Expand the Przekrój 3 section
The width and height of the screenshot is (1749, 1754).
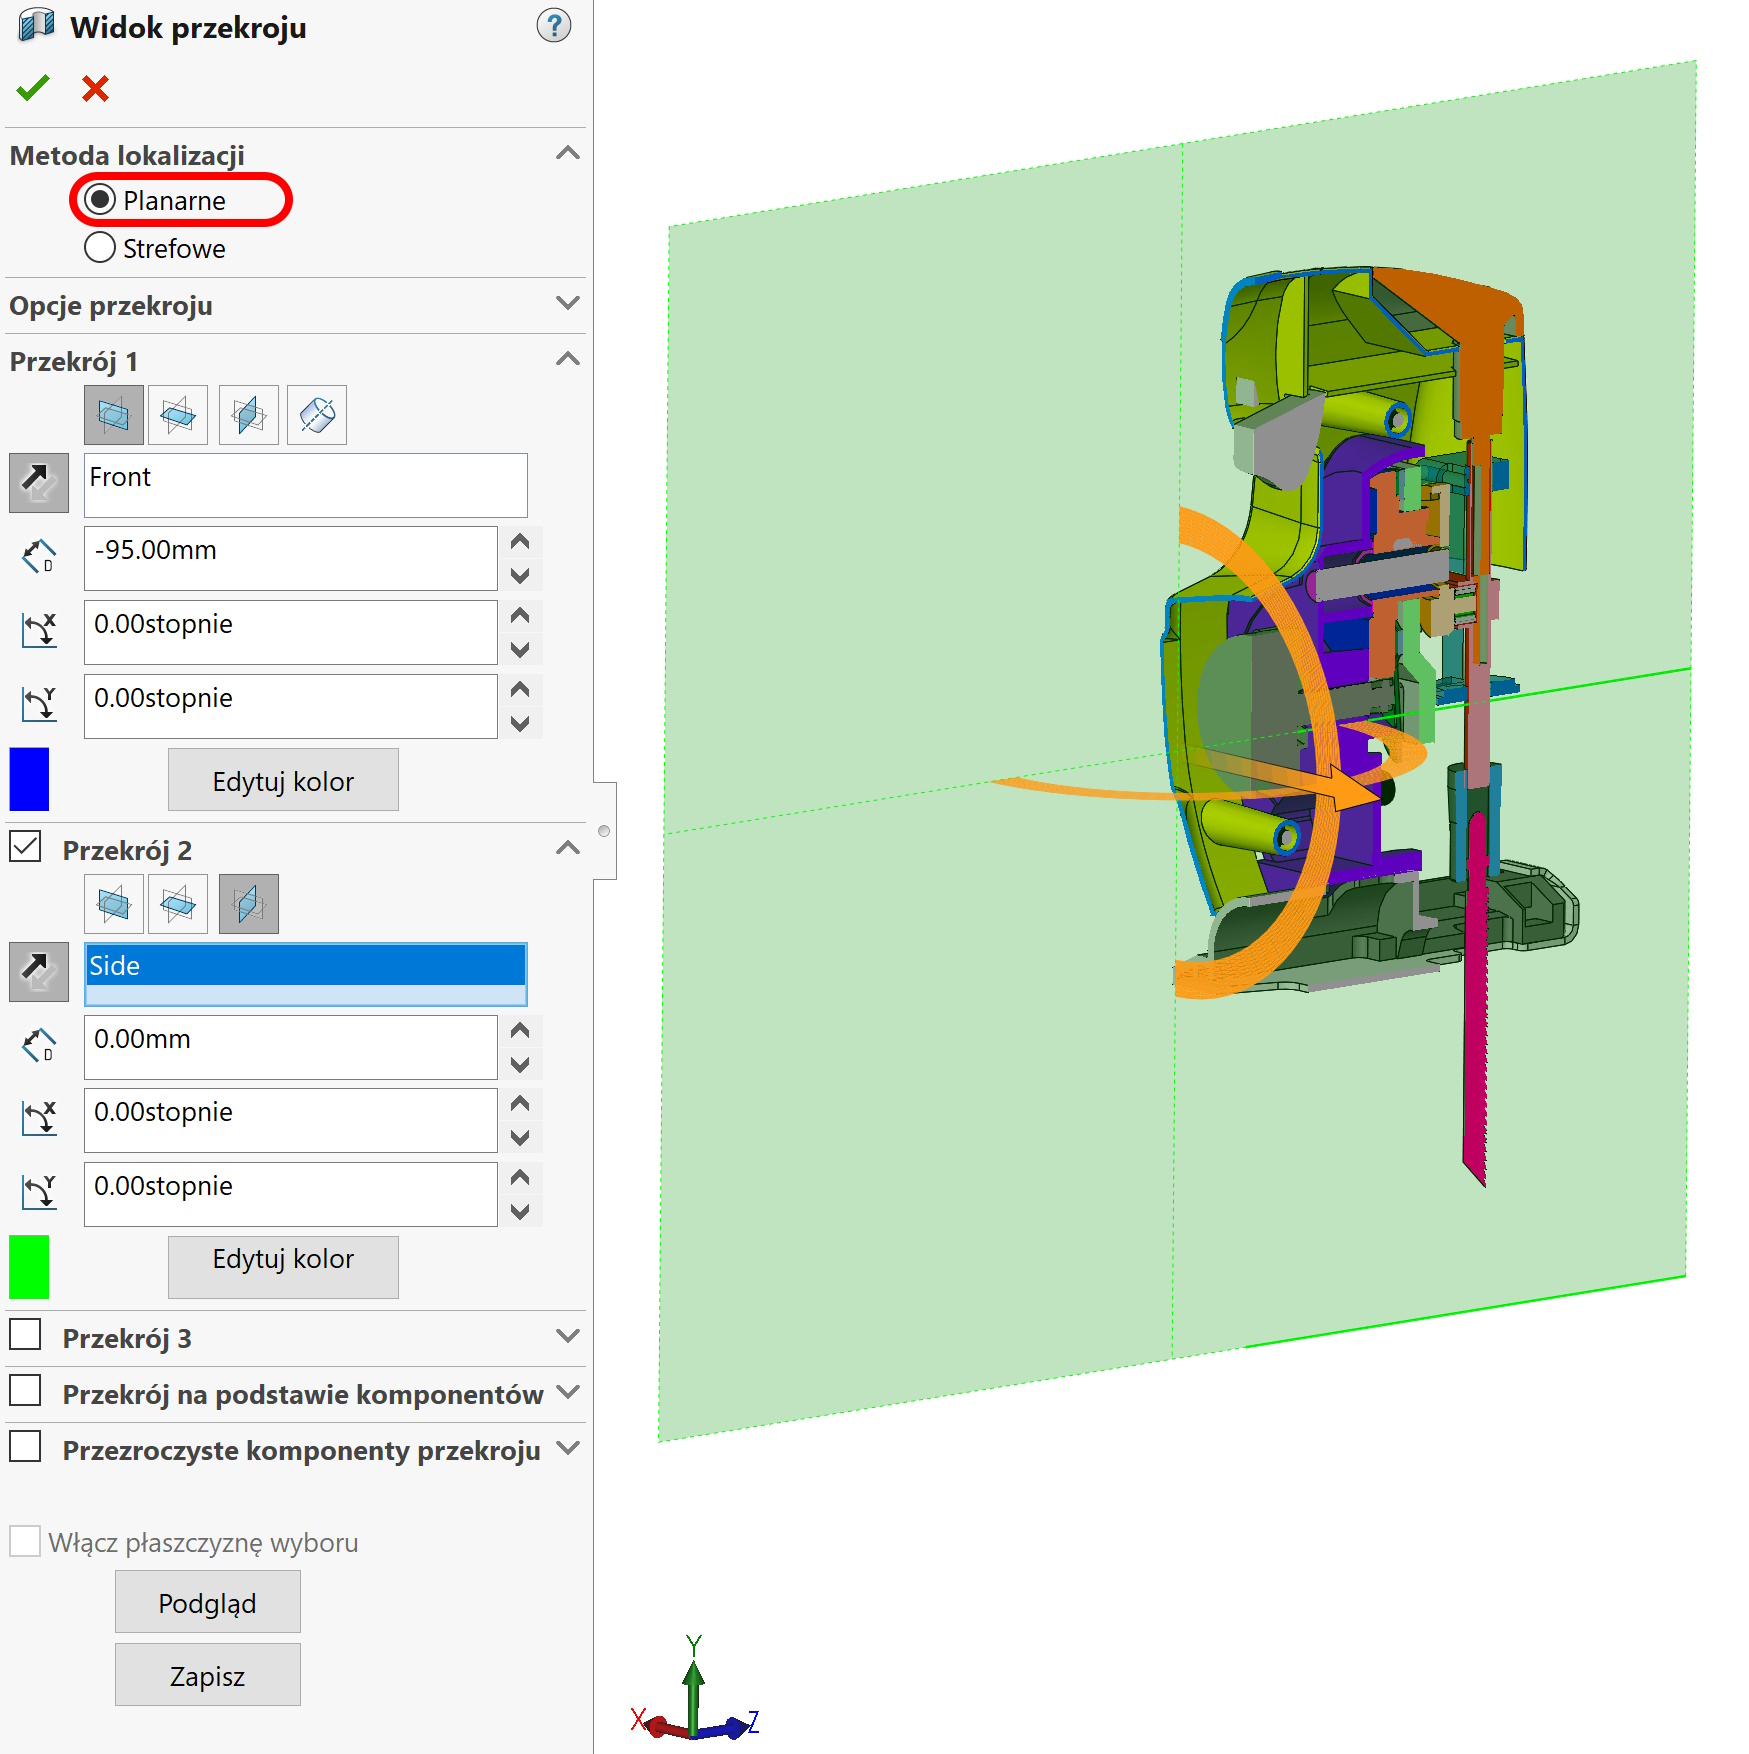coord(568,1336)
